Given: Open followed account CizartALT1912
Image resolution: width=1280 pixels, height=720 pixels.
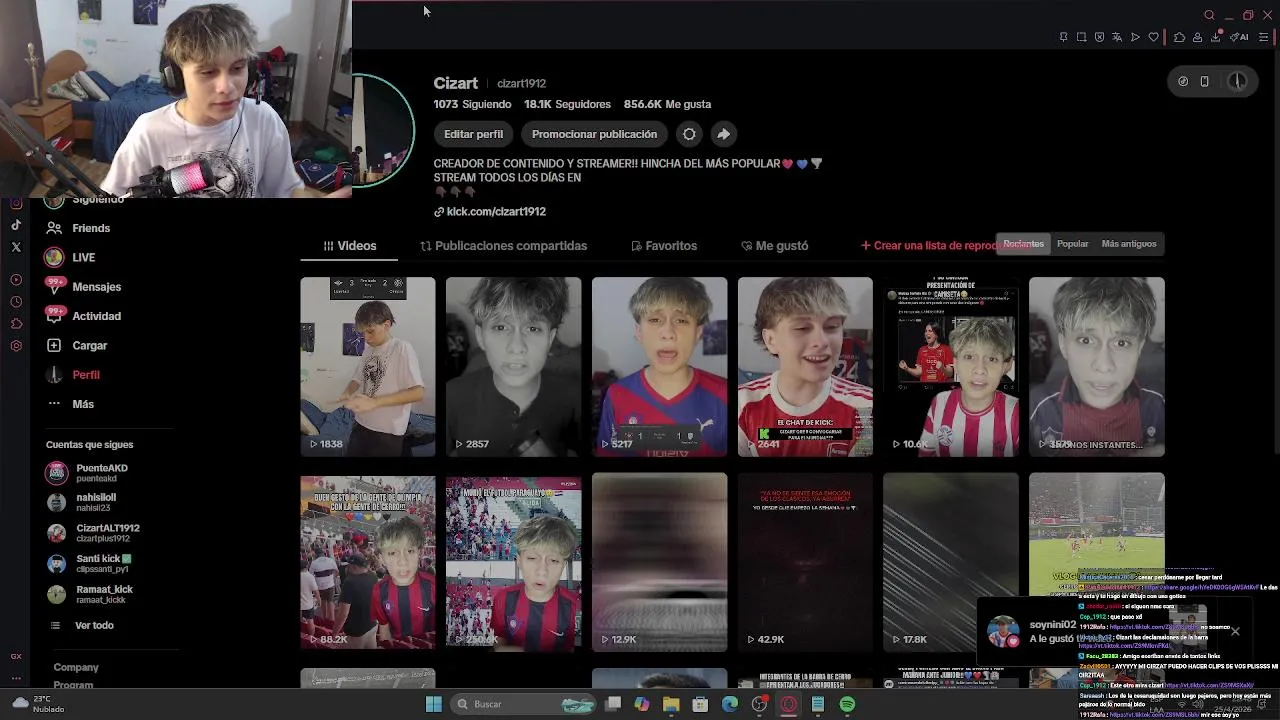Looking at the screenshot, I should 94,533.
